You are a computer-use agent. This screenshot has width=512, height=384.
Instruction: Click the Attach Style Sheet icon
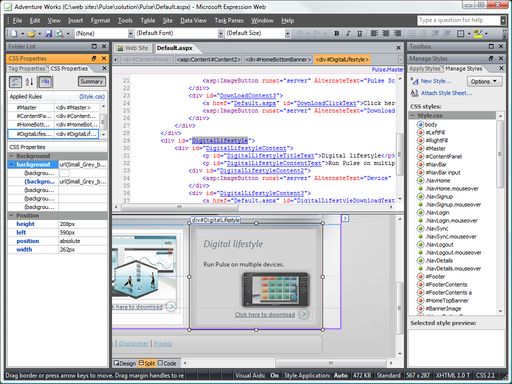tap(414, 93)
